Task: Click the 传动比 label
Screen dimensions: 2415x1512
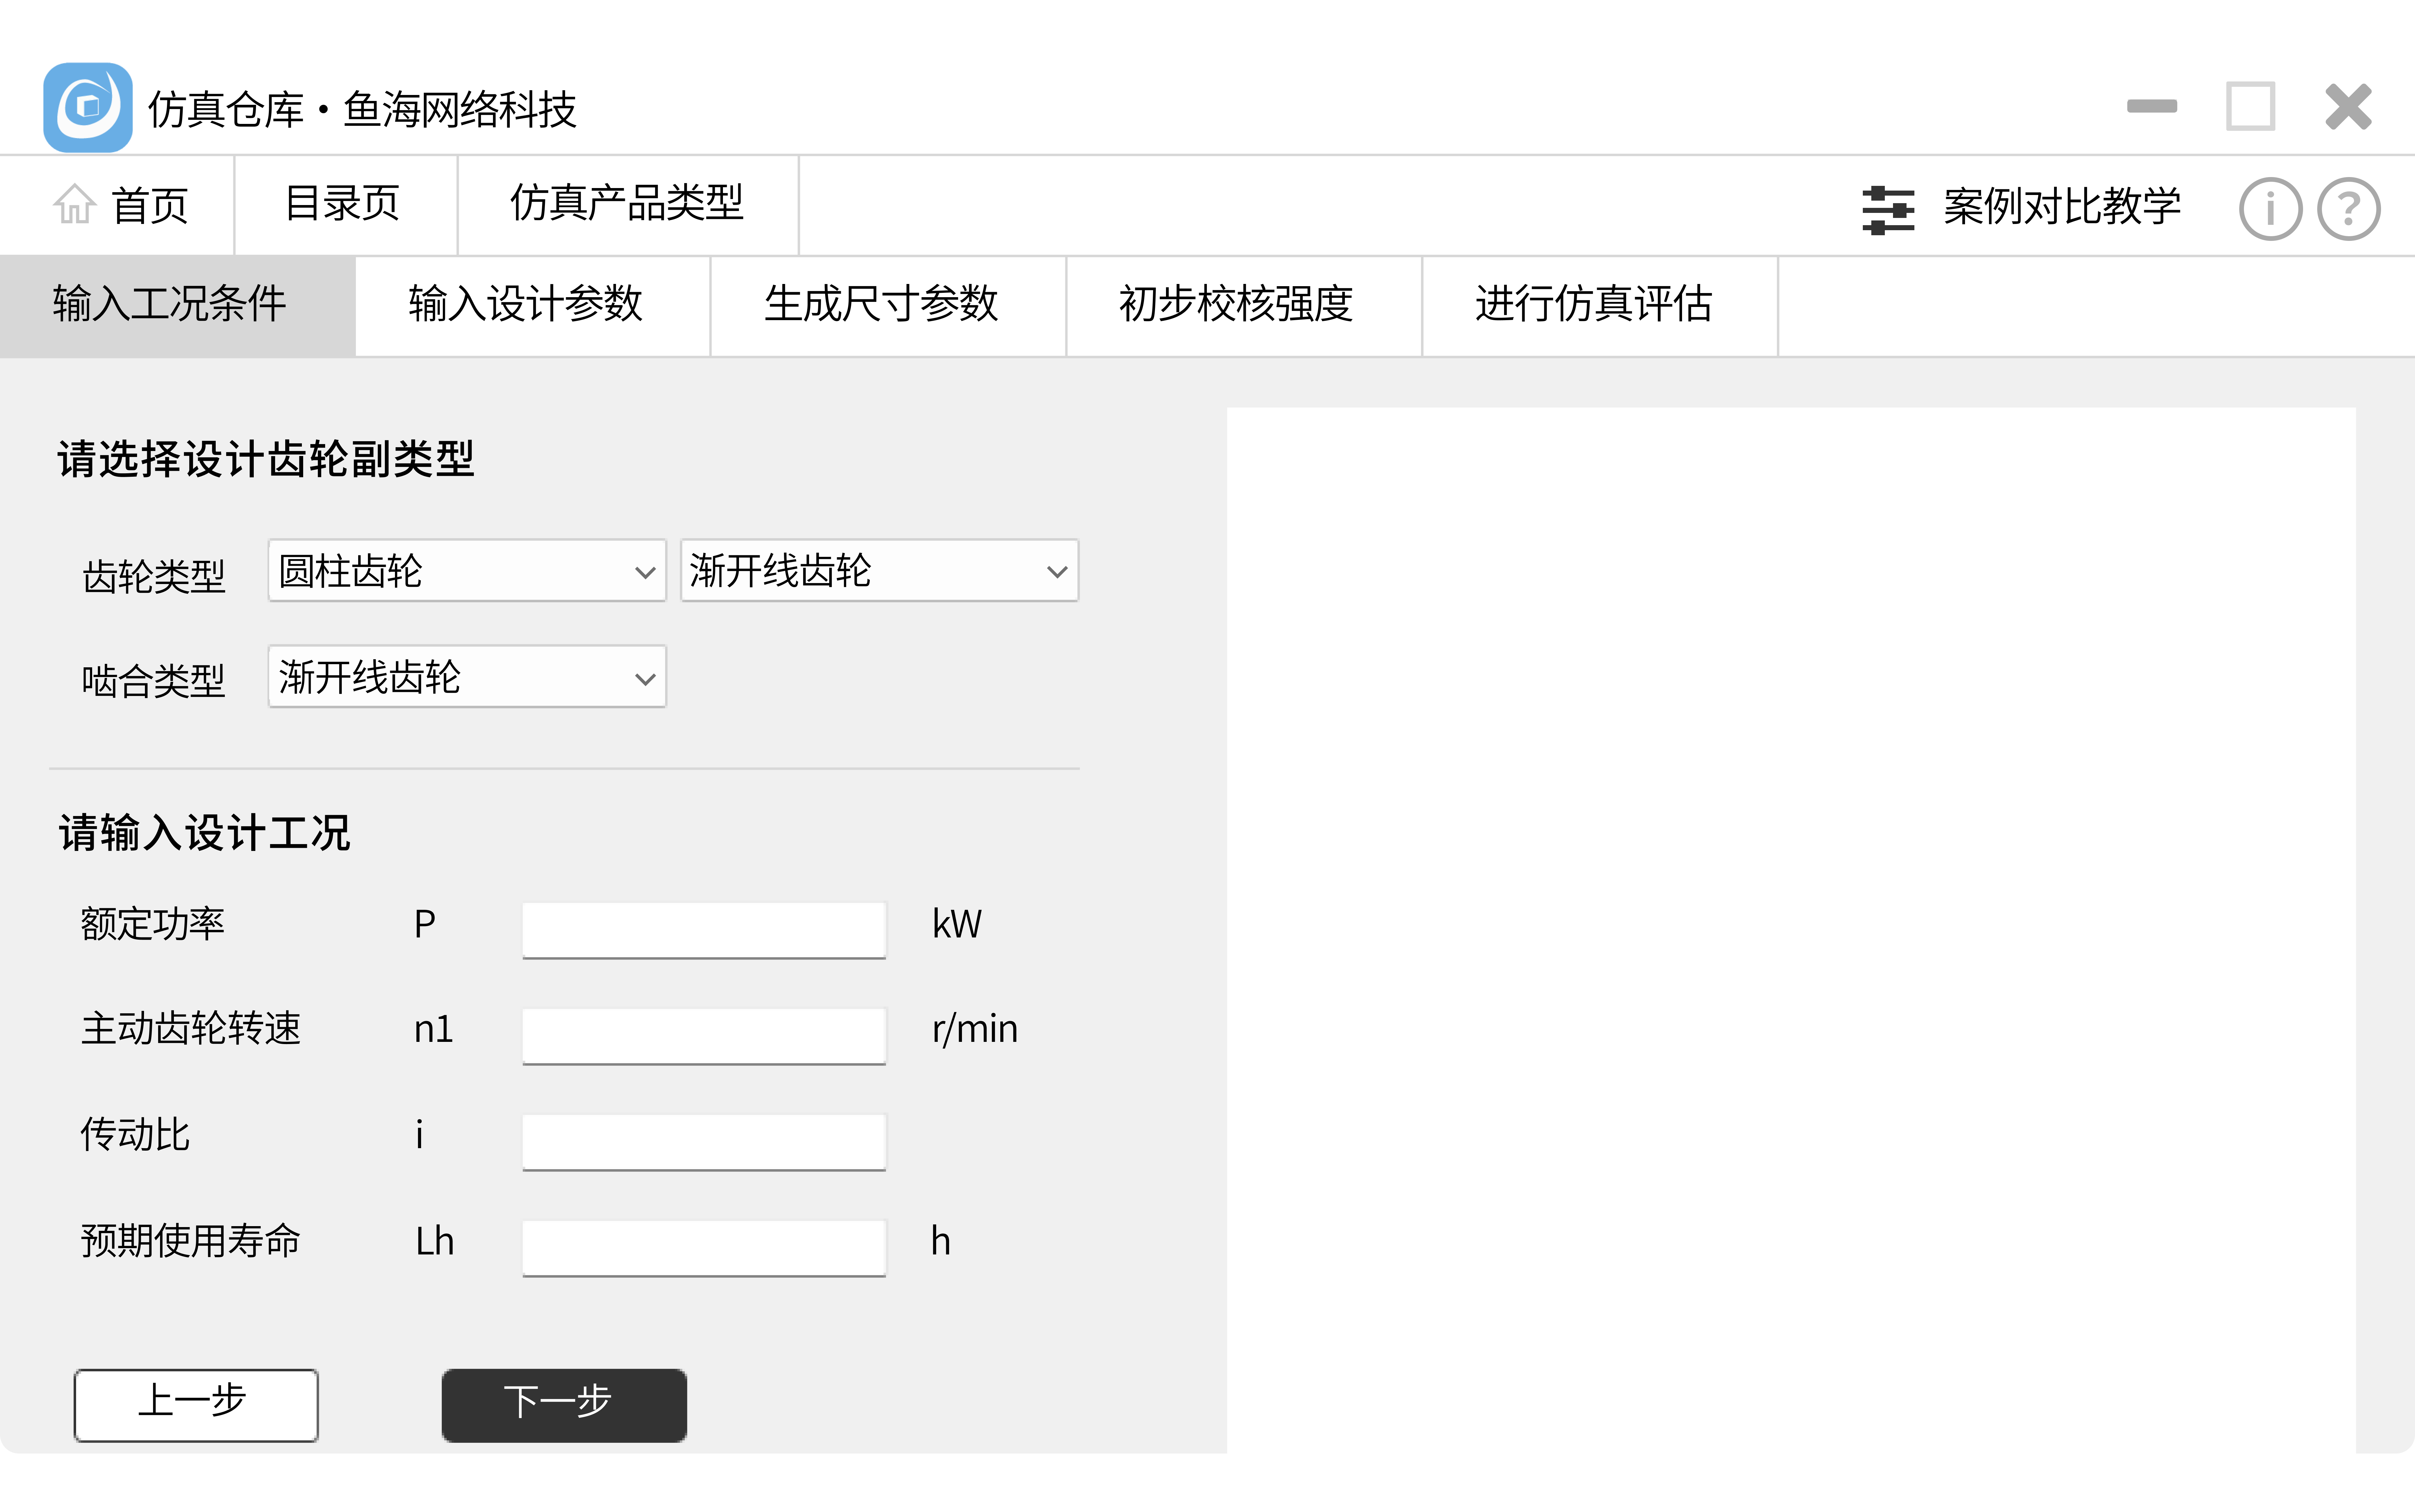Action: 135,1135
